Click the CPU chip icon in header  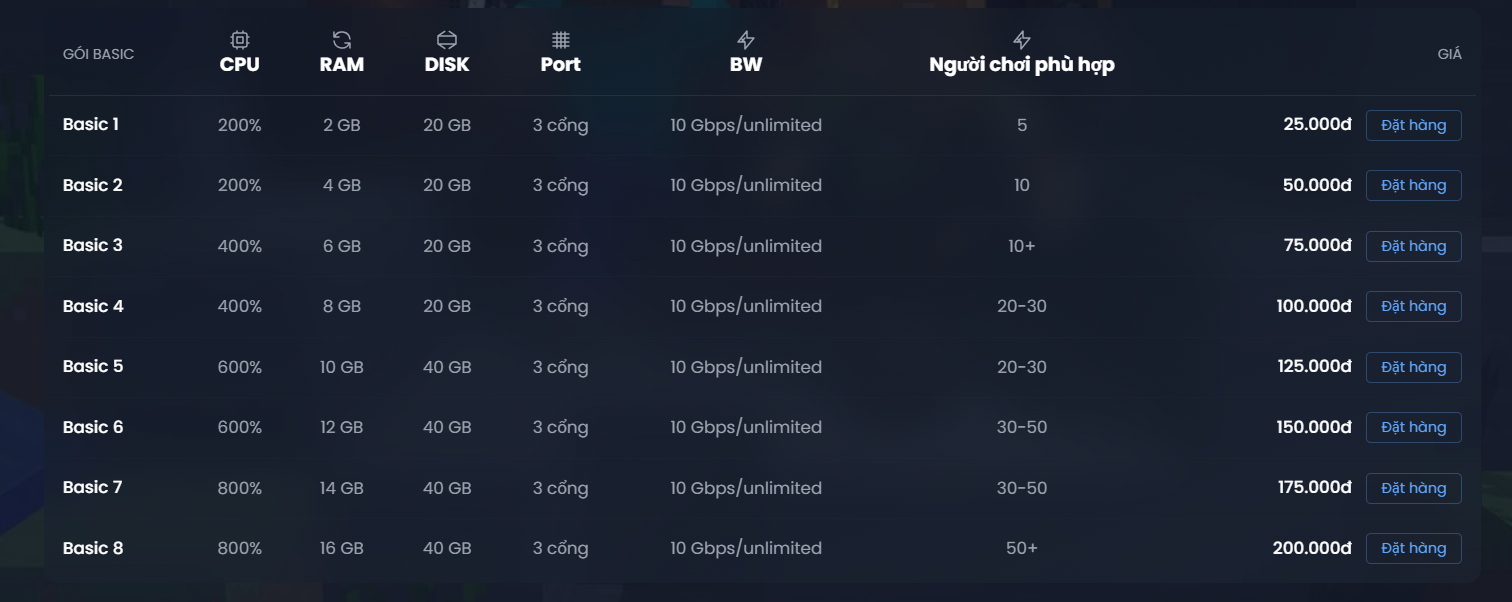[240, 40]
